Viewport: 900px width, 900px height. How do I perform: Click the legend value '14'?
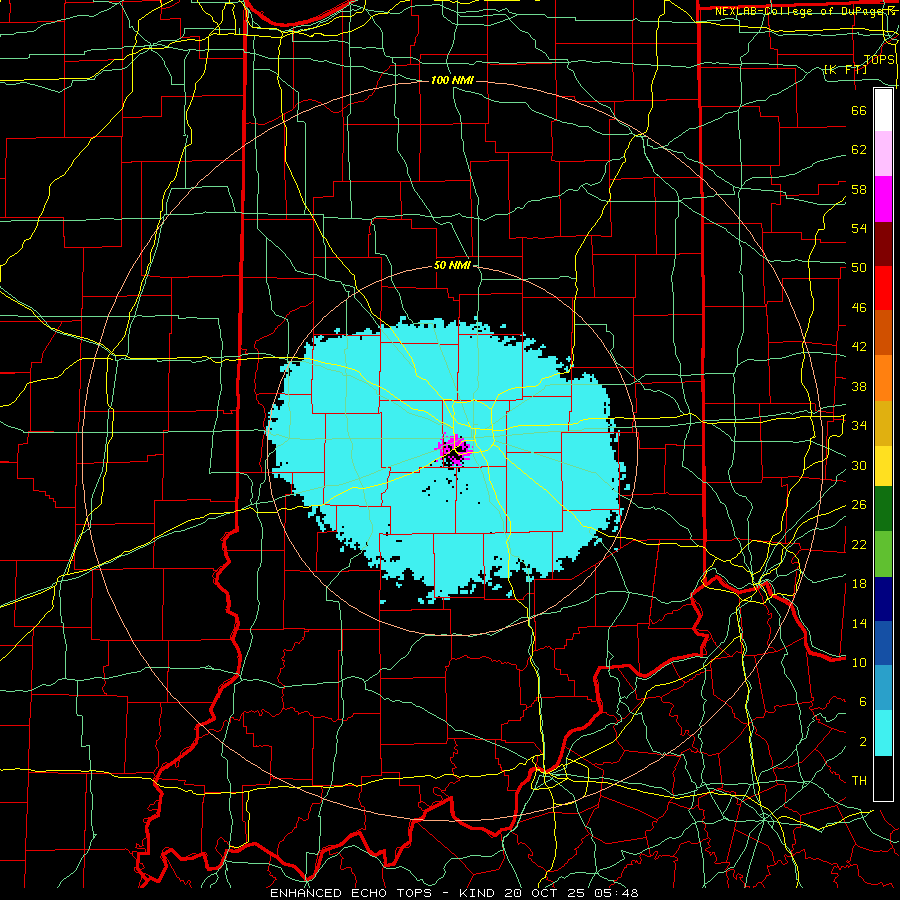(859, 623)
